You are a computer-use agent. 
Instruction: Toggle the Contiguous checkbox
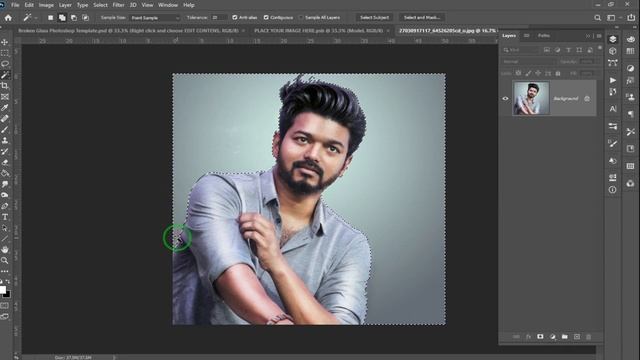[266, 18]
